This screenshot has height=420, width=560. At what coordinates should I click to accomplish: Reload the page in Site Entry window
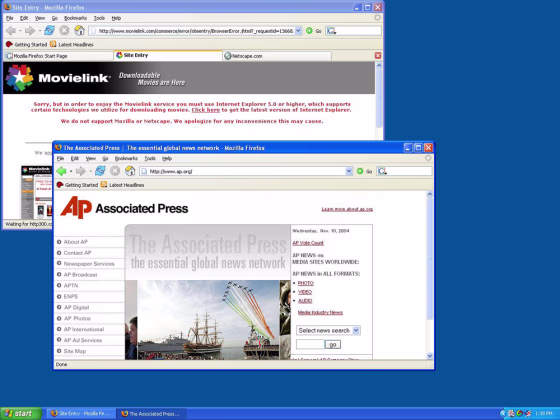coord(49,31)
